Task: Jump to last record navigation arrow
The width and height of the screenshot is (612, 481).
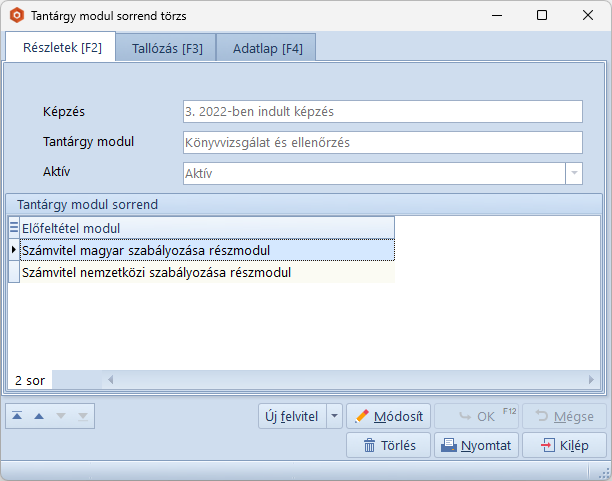Action: click(82, 416)
